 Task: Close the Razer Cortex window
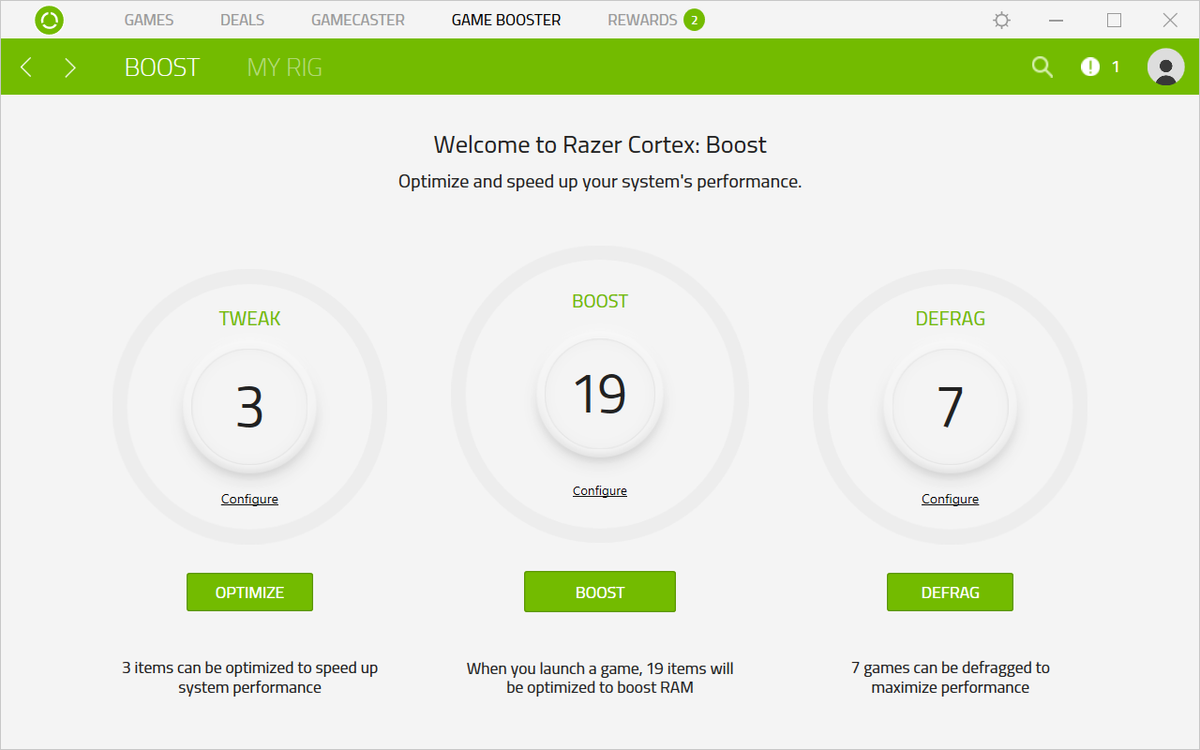1170,20
